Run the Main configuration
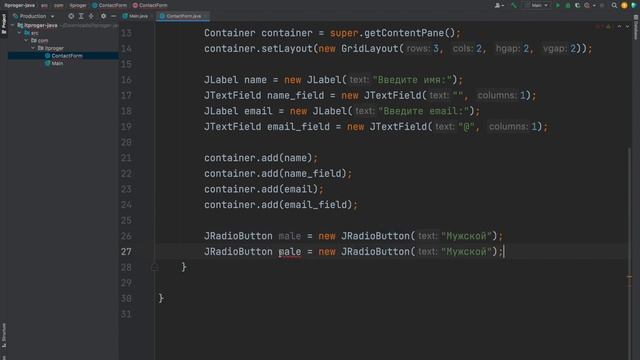The width and height of the screenshot is (640, 360). 558,5
